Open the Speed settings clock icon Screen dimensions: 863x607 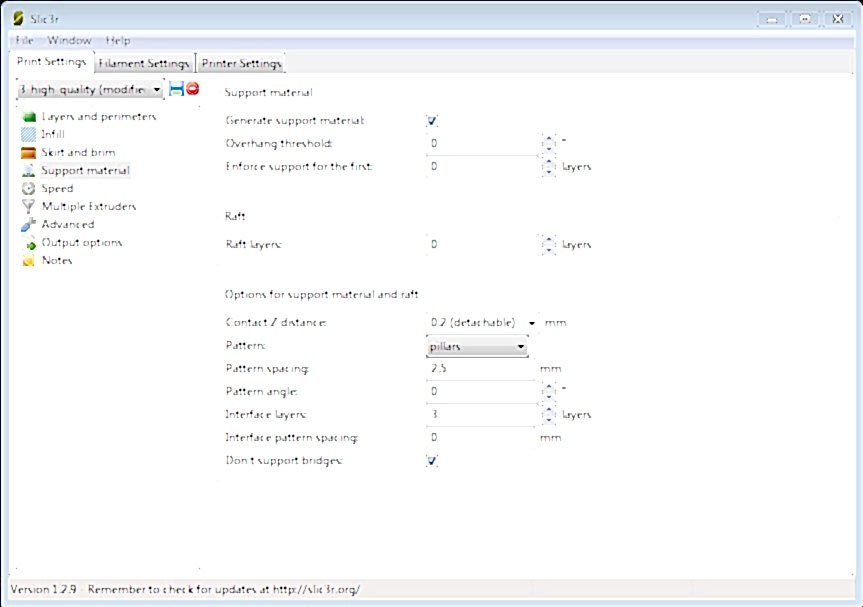(x=28, y=188)
